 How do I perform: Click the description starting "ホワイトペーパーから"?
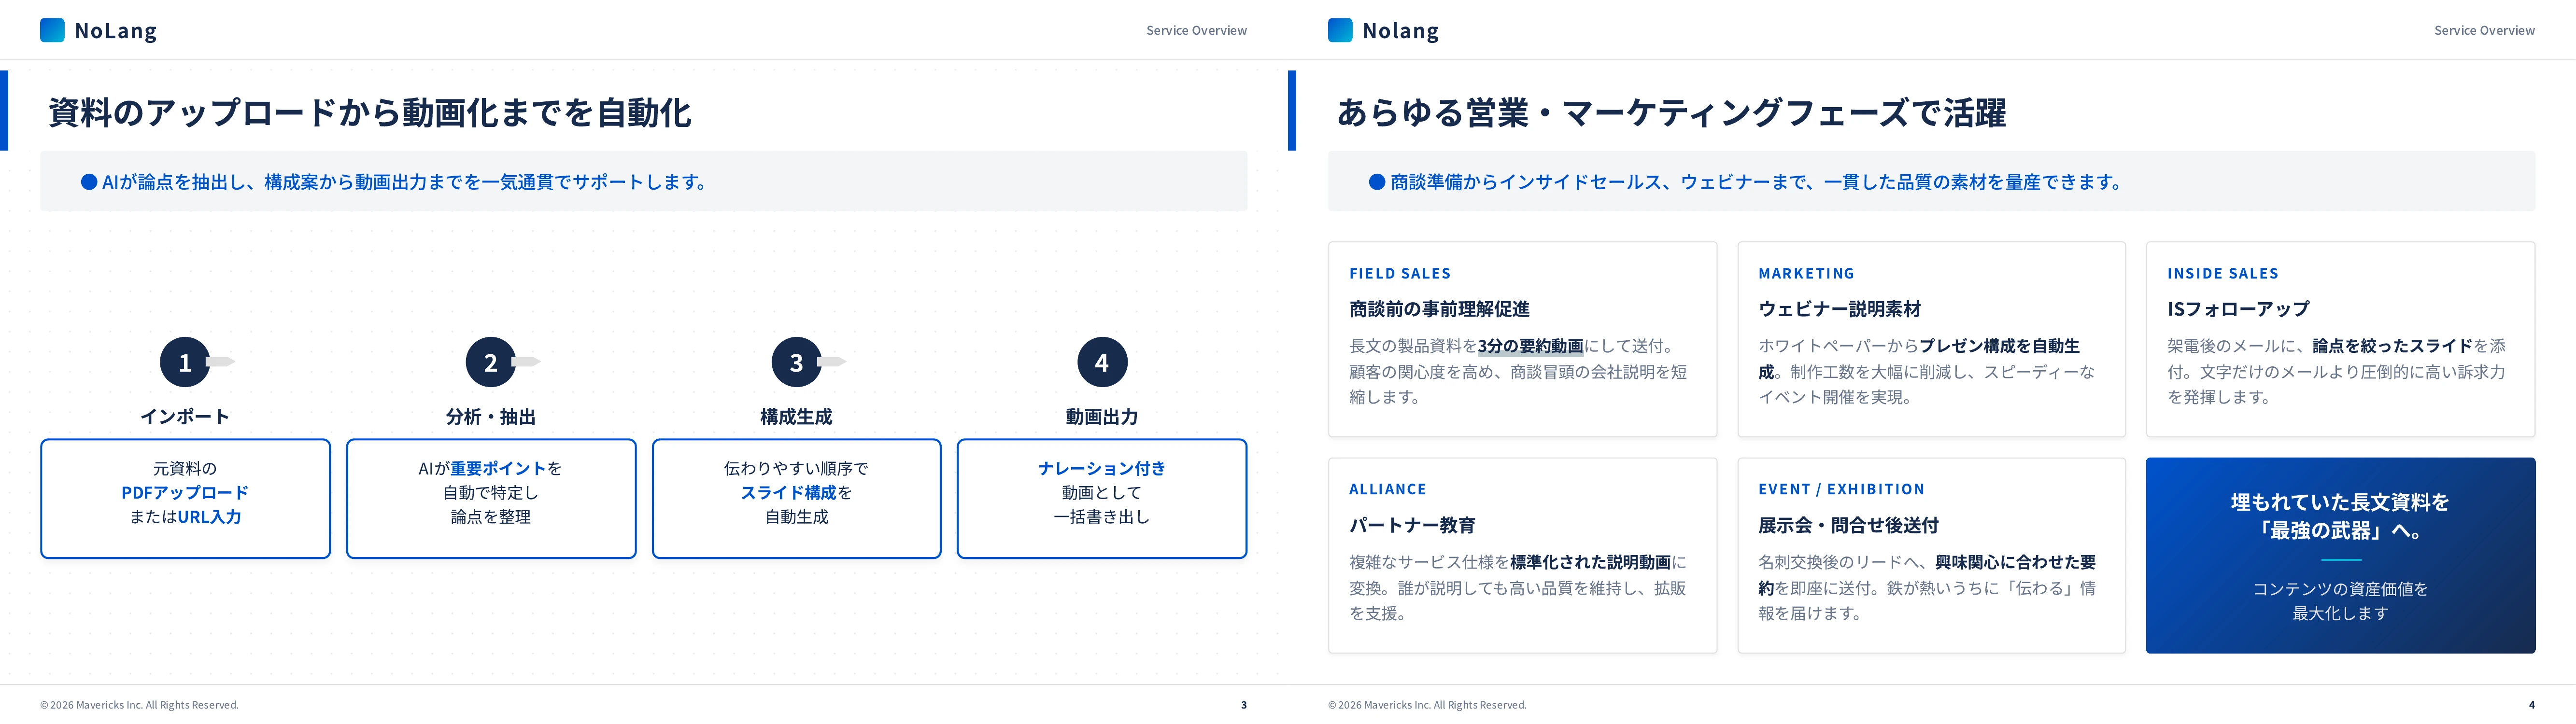point(1927,372)
